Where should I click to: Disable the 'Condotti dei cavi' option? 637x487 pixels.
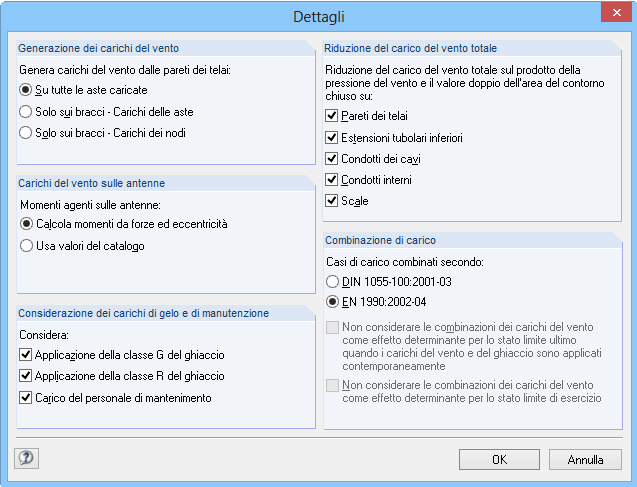tap(333, 159)
